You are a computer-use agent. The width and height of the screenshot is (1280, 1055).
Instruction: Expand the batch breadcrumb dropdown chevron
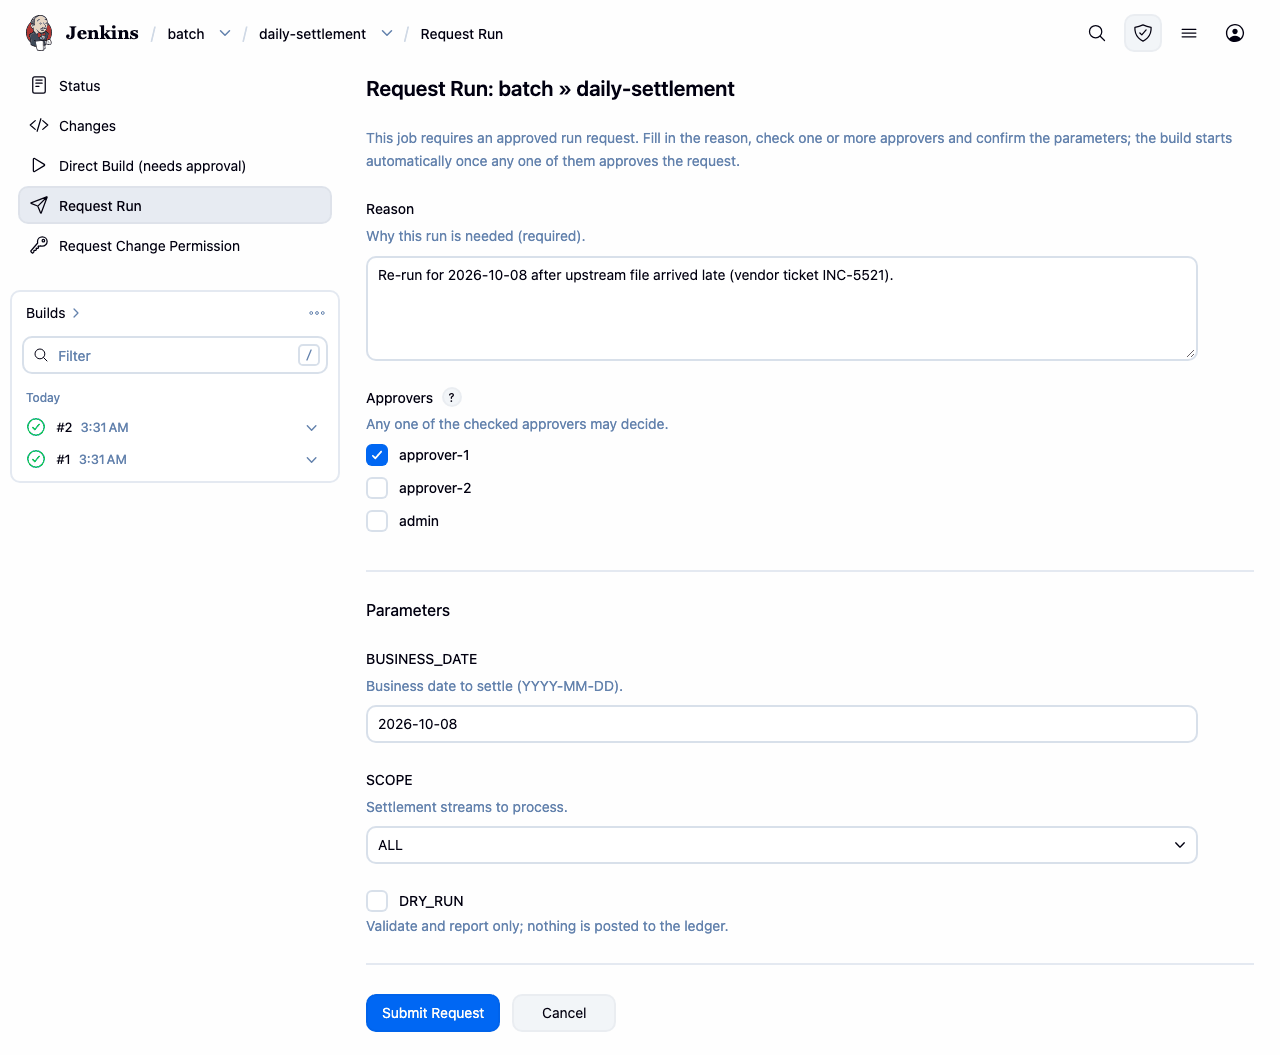[x=225, y=33]
